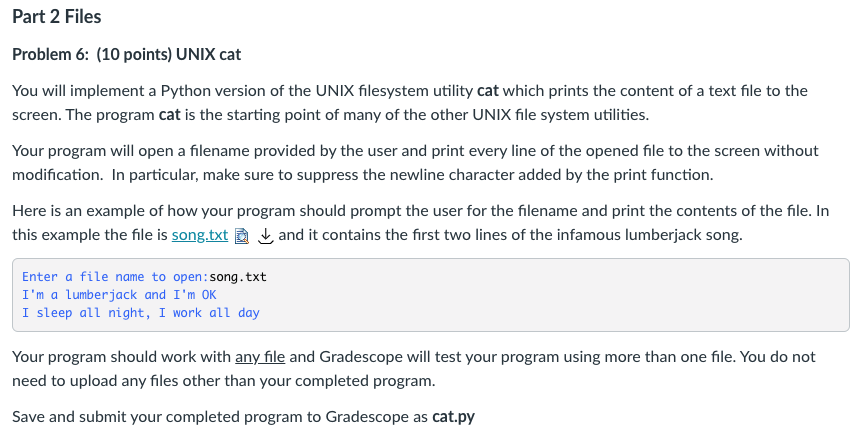Click the bold "cat" after "The program"
867x438 pixels.
[170, 115]
